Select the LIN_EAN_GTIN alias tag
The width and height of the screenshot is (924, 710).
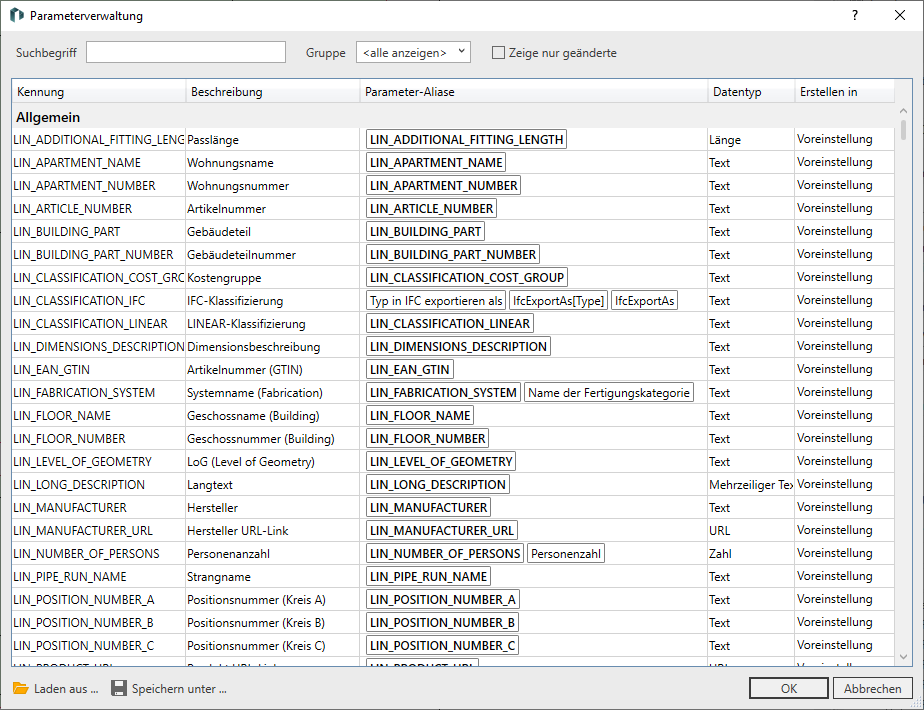[x=410, y=369]
